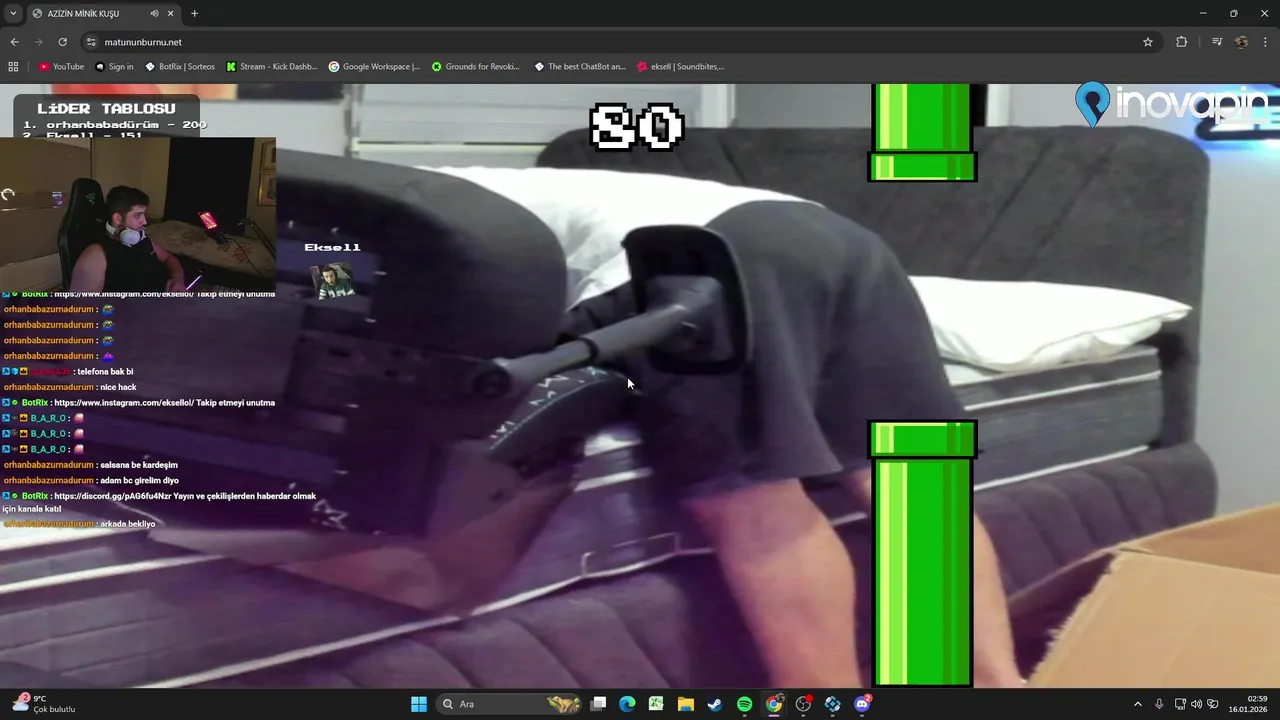Open the Chrome profile avatar
This screenshot has height=720, width=1280.
[x=1241, y=42]
